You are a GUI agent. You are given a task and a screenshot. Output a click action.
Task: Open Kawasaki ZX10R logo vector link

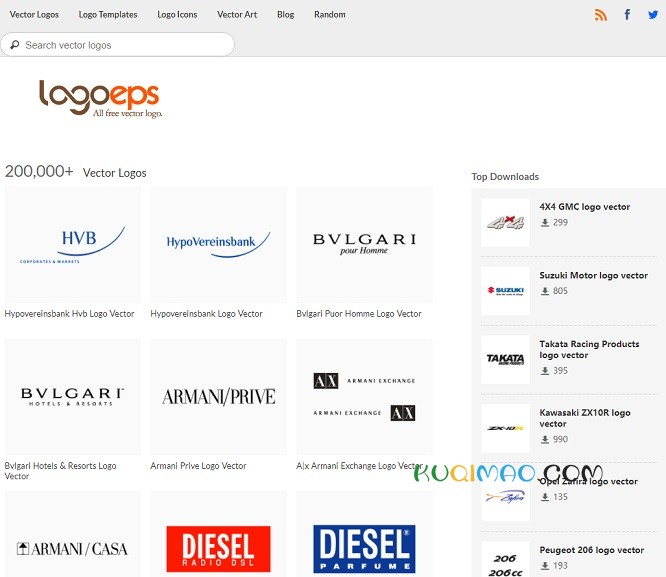click(x=584, y=418)
